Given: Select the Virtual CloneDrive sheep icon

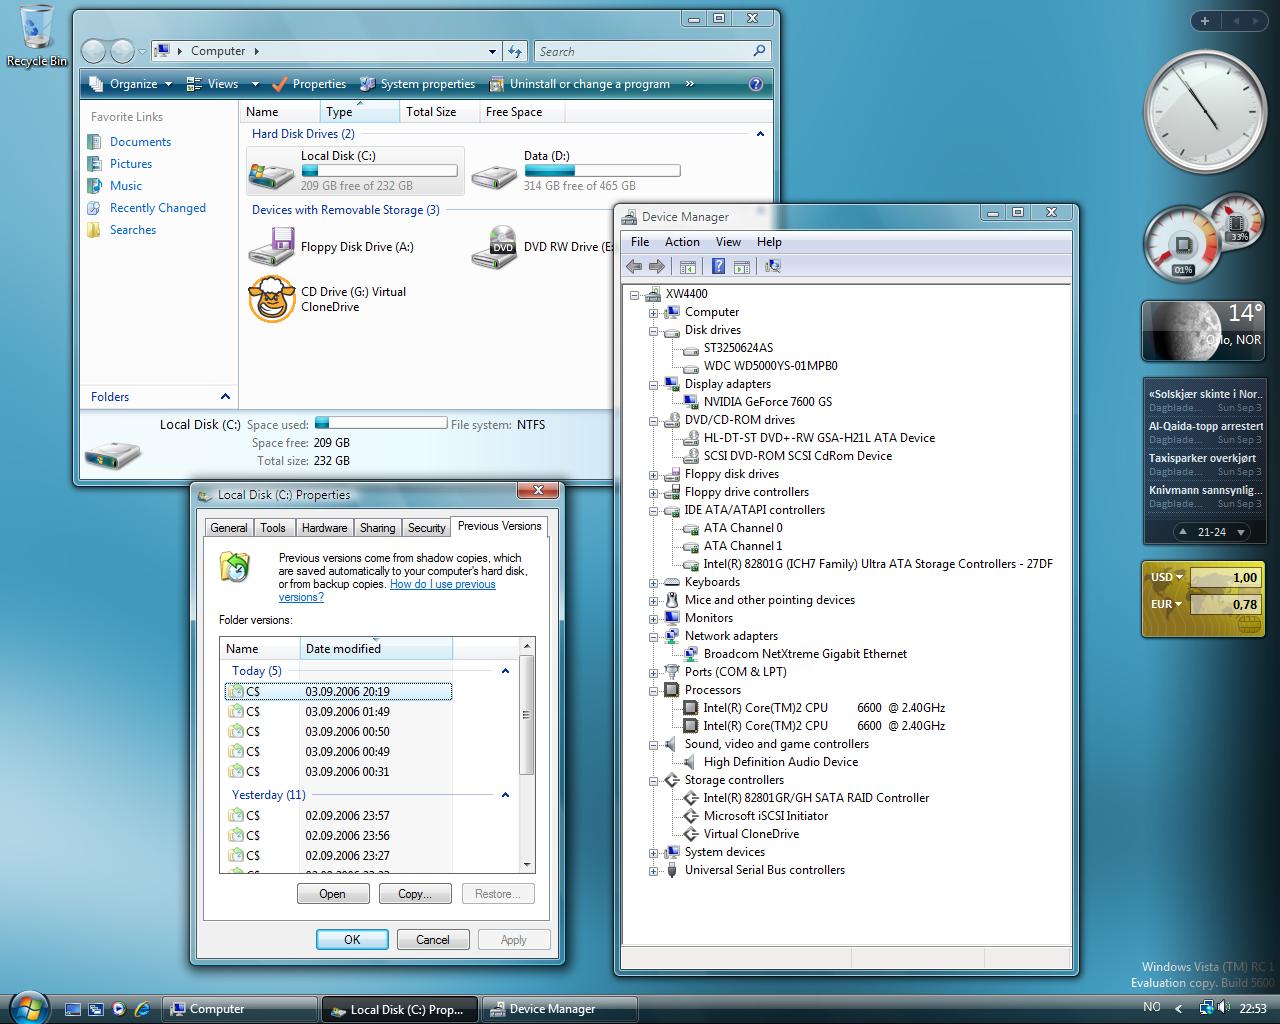Looking at the screenshot, I should coord(271,299).
